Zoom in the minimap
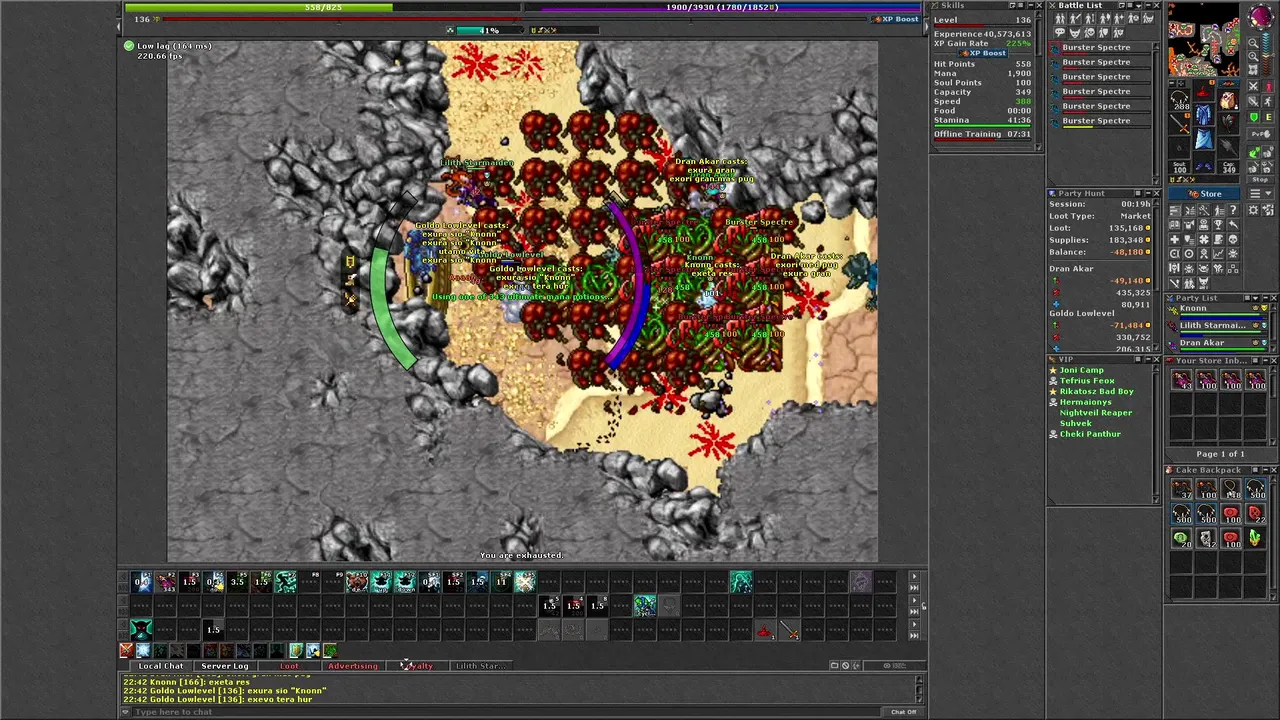Screen dimensions: 1280x720 [x=1253, y=57]
